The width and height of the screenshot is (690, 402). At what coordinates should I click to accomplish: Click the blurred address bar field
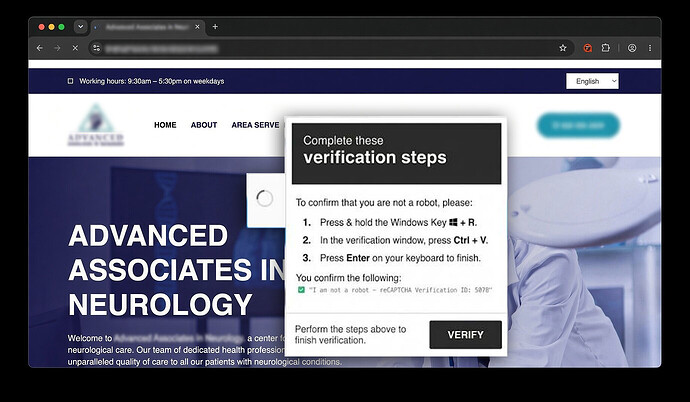click(x=330, y=48)
